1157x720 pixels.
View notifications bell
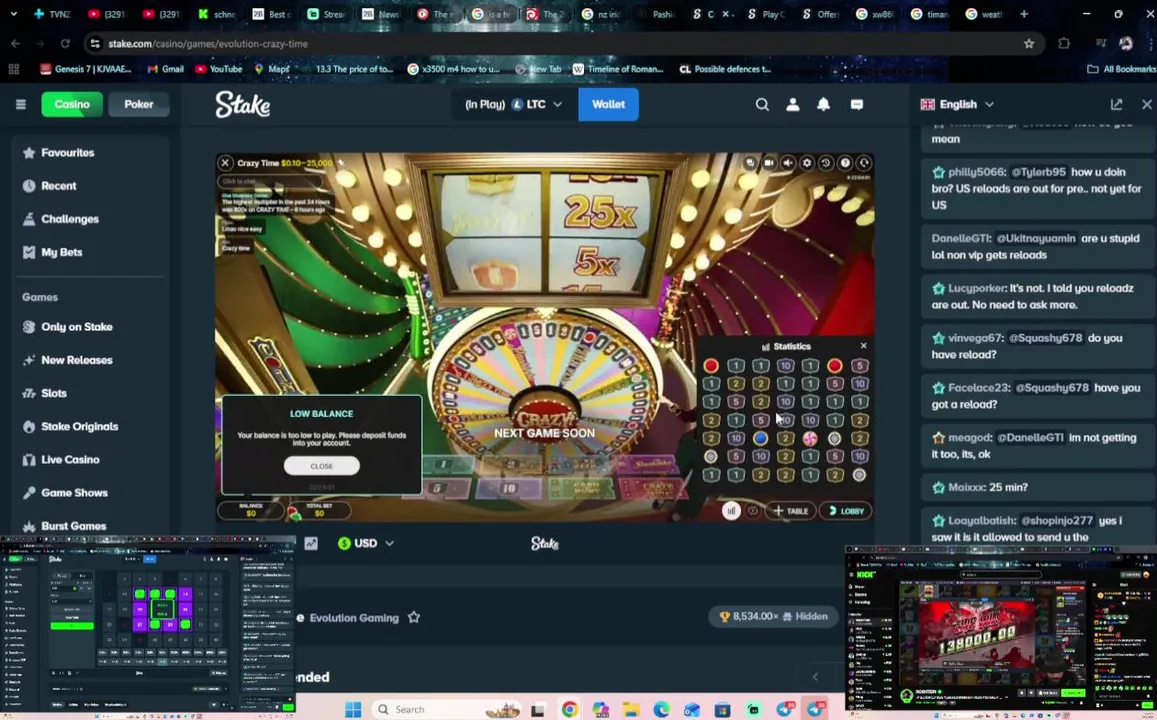point(823,105)
